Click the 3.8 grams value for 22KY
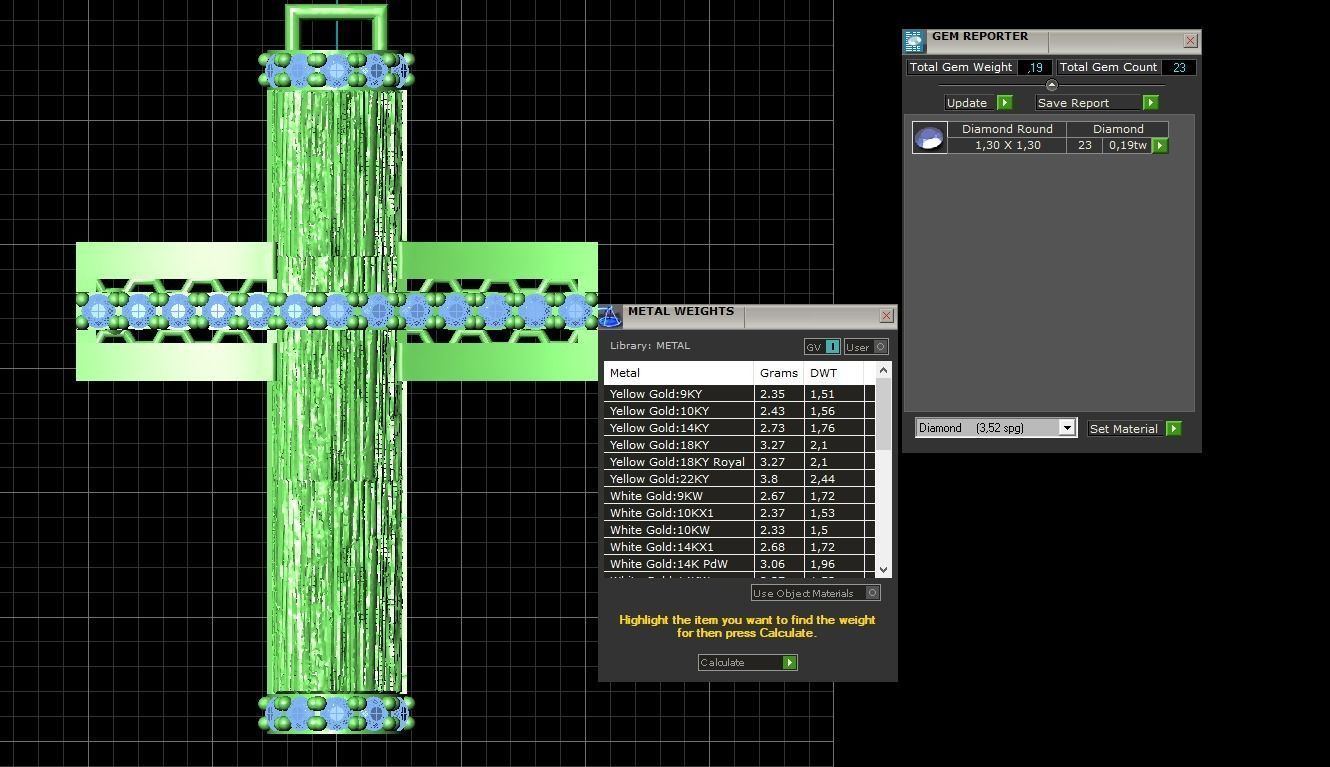1330x767 pixels. 779,479
